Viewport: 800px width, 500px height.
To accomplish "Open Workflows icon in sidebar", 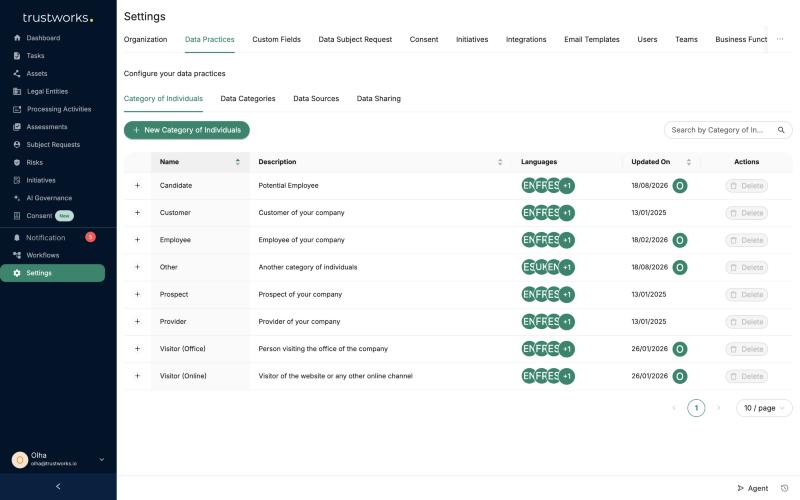I will [x=17, y=255].
